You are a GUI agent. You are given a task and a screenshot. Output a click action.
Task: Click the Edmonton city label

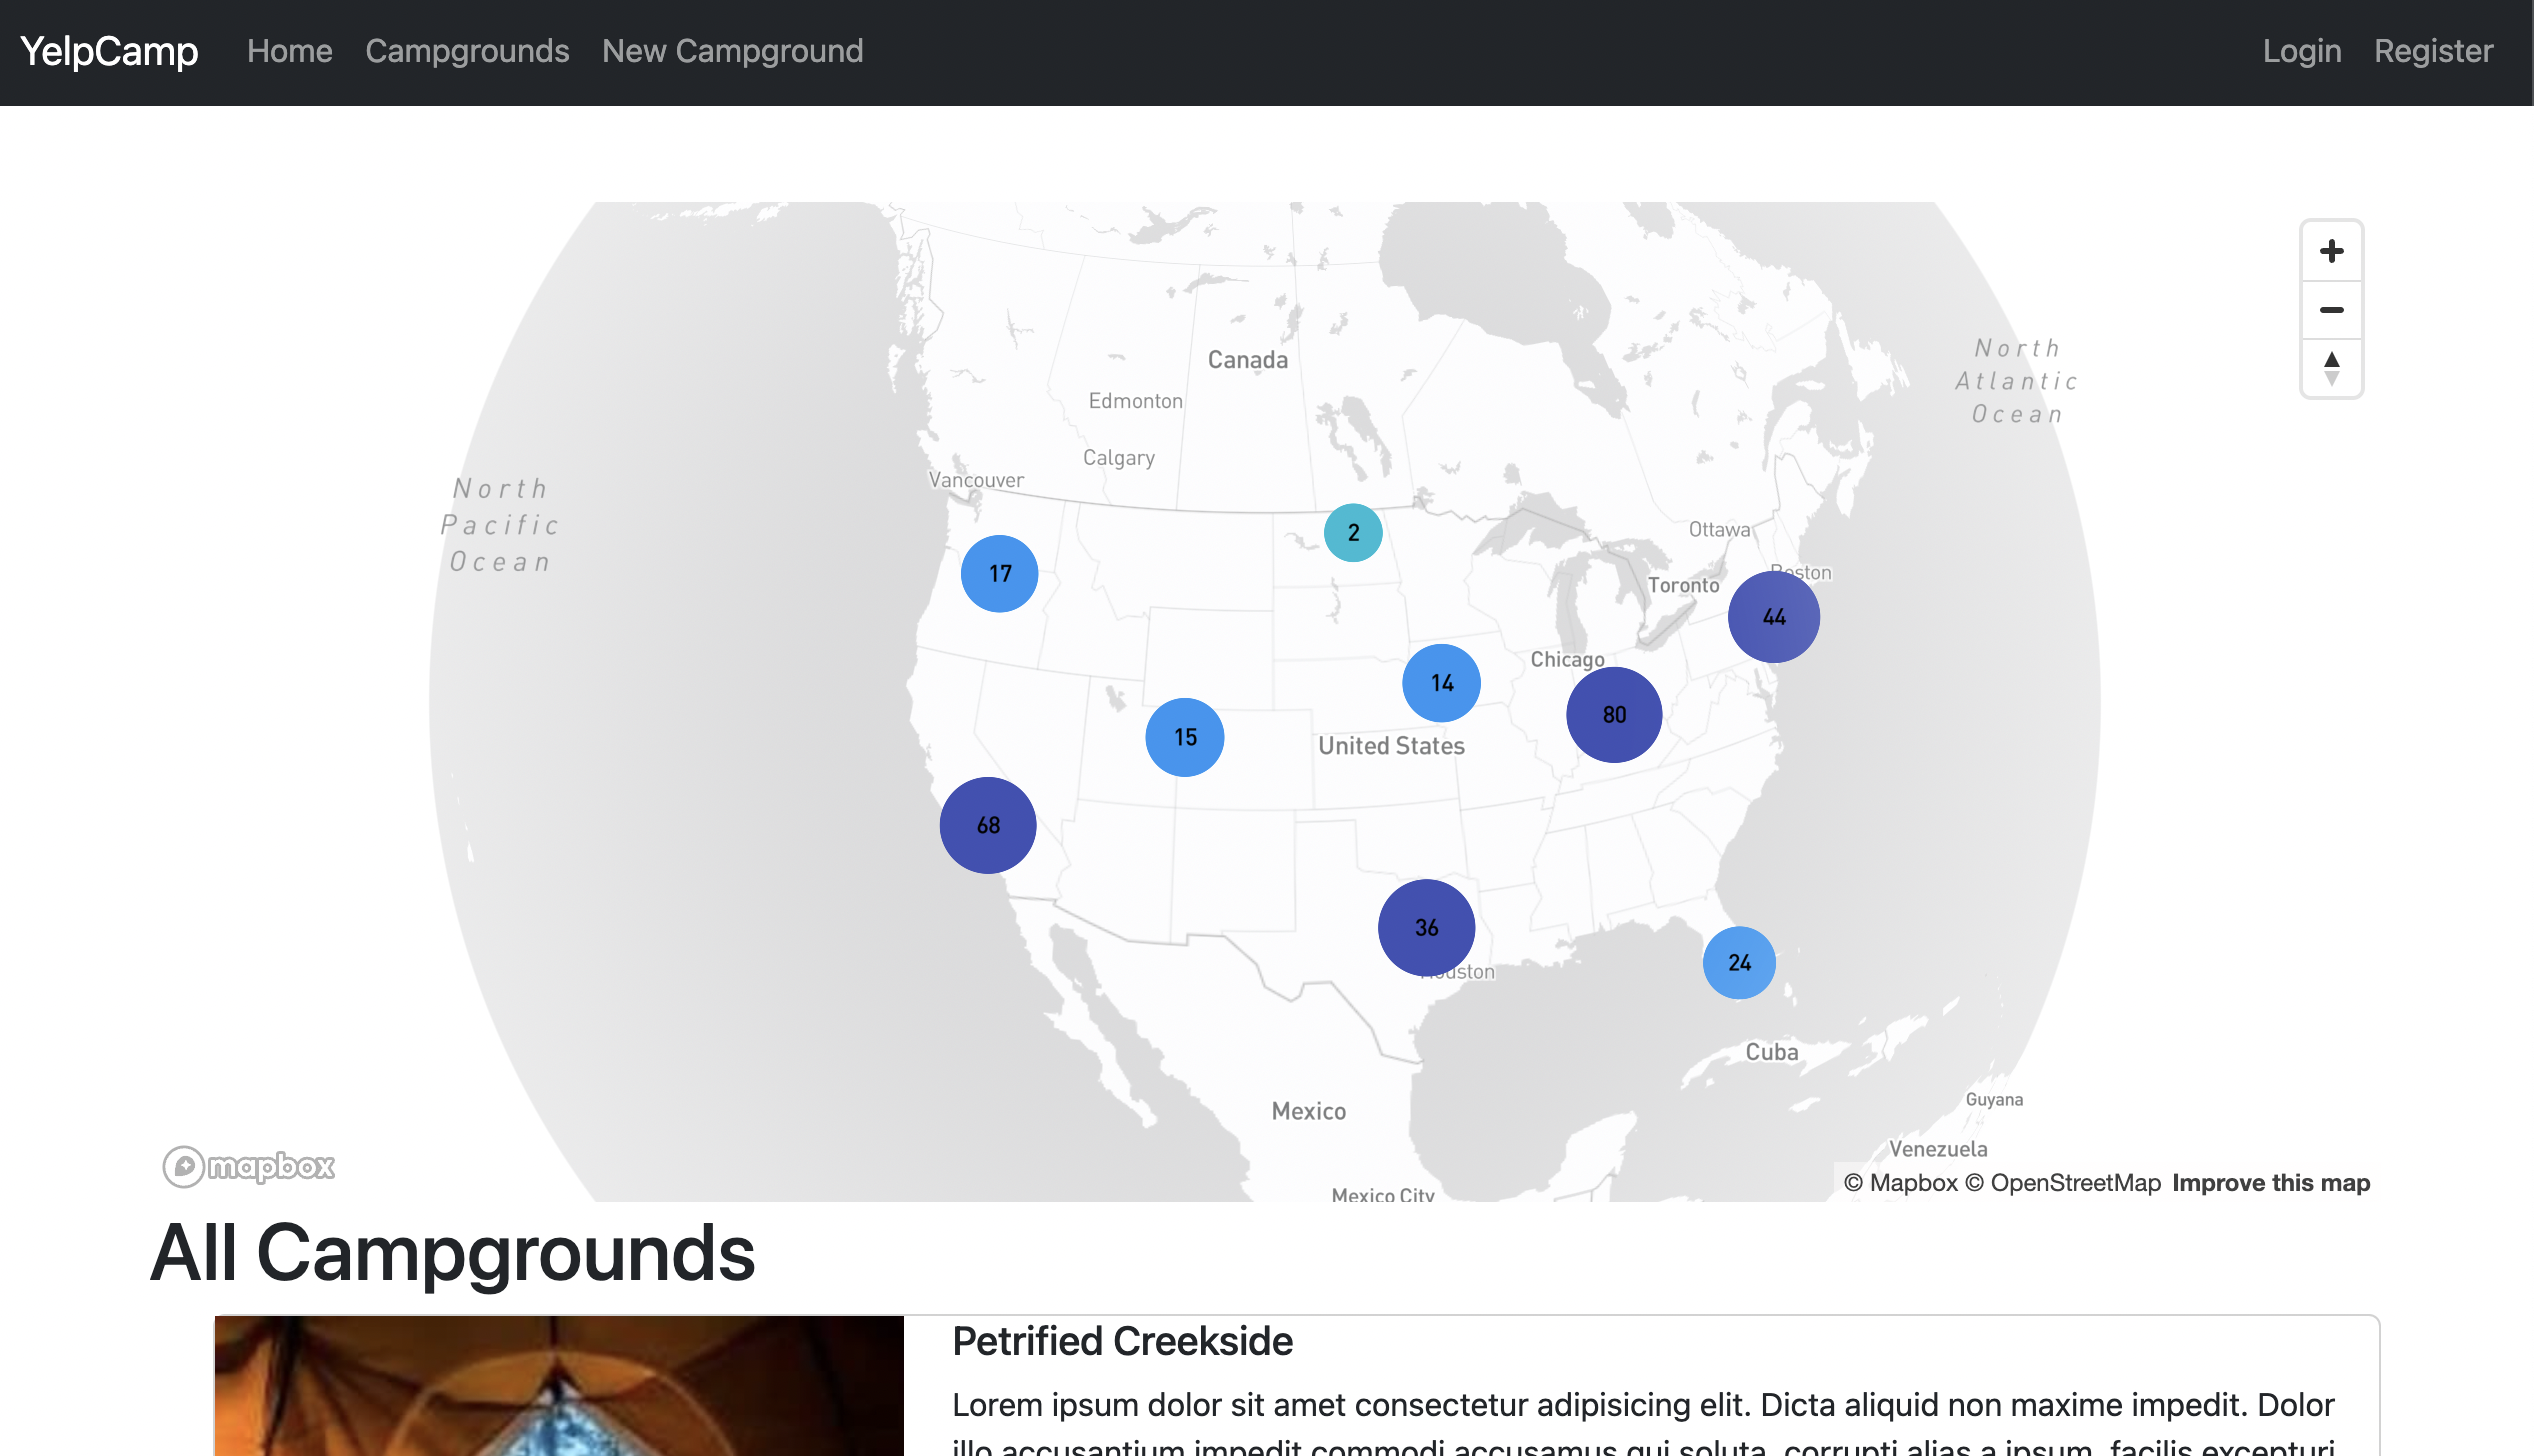1135,401
